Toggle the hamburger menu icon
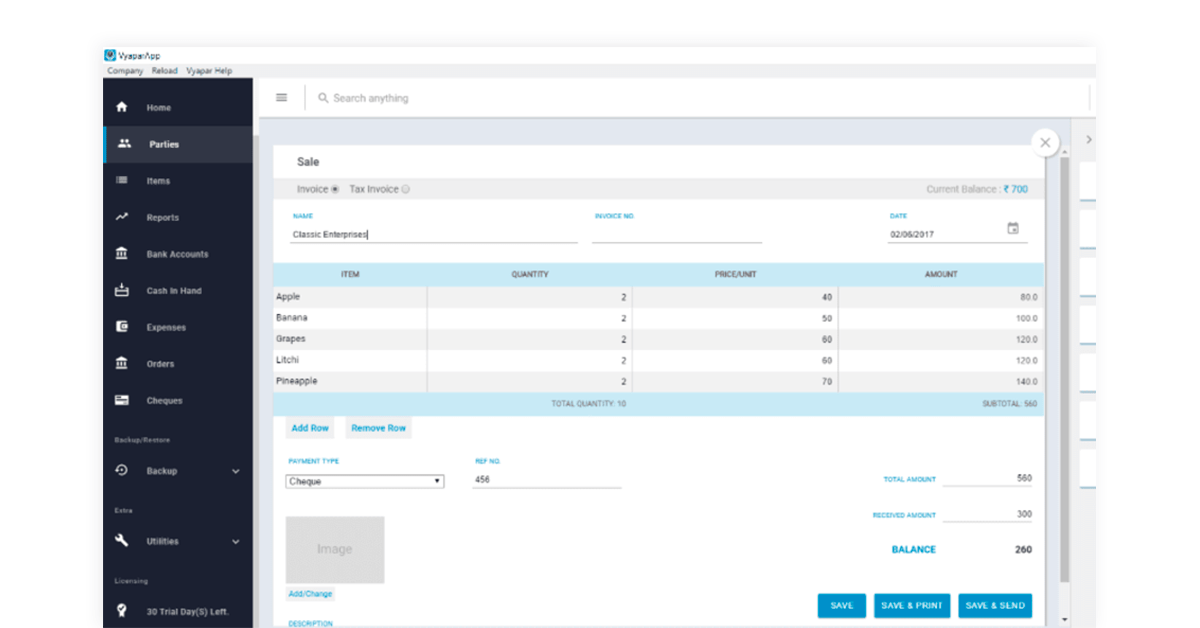This screenshot has width=1200, height=628. (282, 98)
